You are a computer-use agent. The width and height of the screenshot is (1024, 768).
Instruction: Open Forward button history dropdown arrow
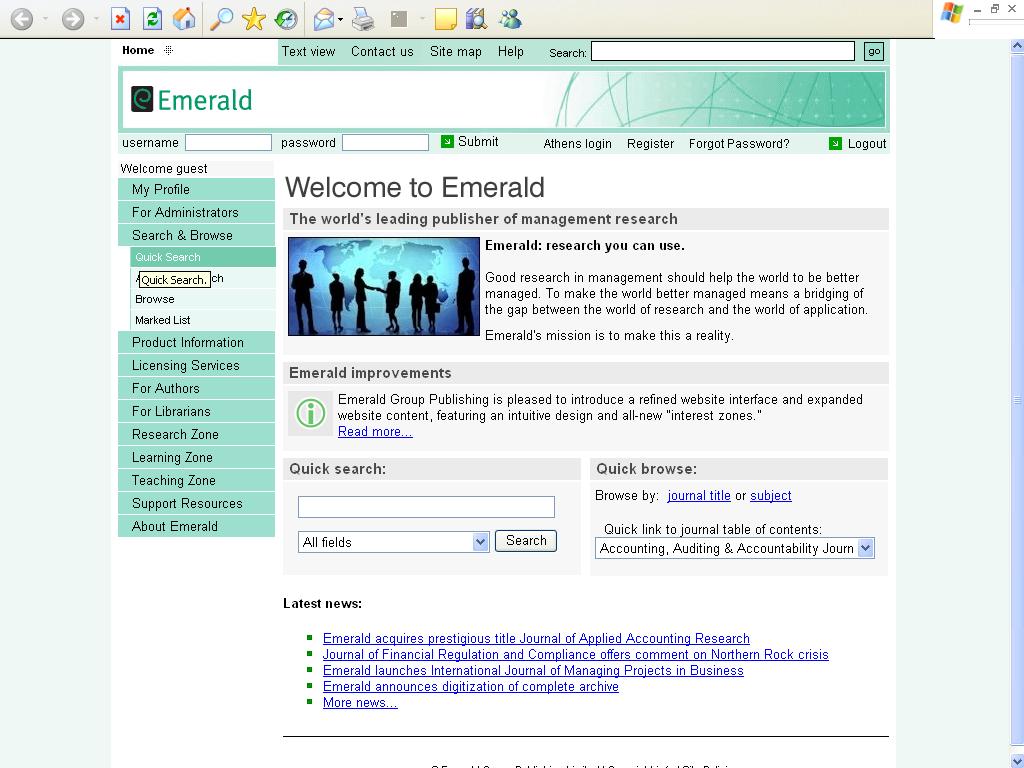[96, 19]
